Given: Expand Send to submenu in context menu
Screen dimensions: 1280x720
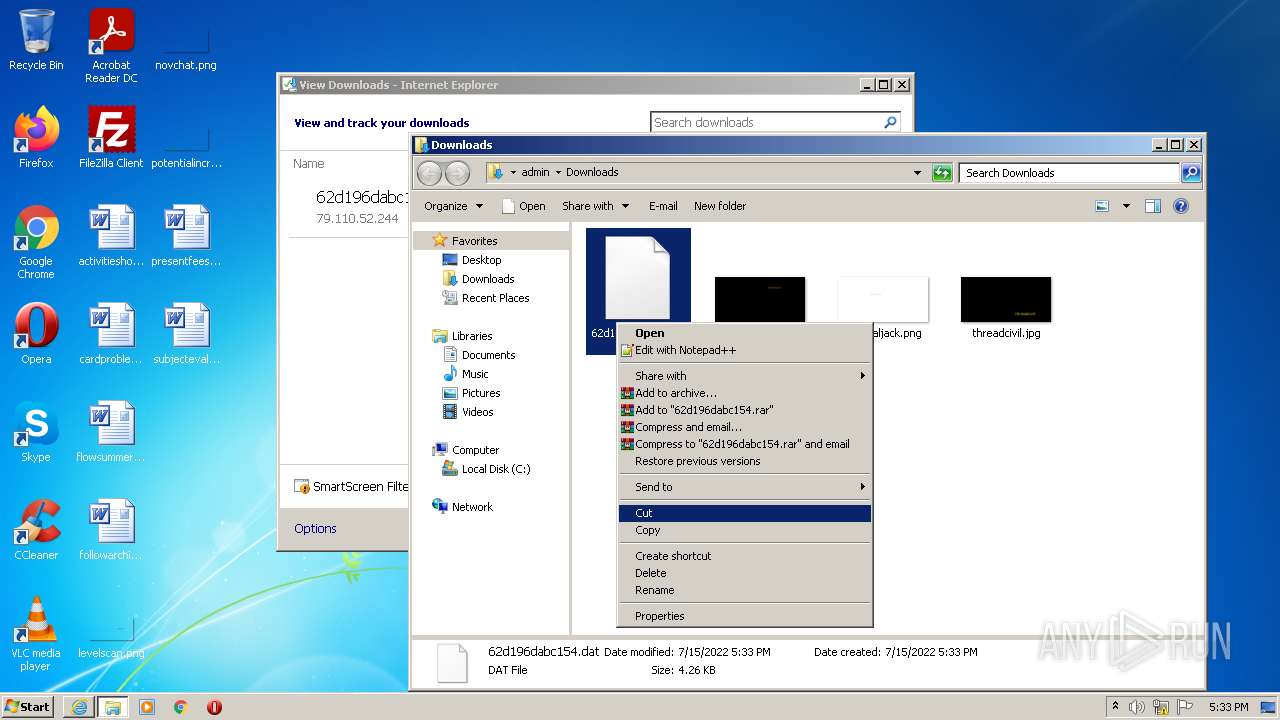Looking at the screenshot, I should (x=745, y=487).
